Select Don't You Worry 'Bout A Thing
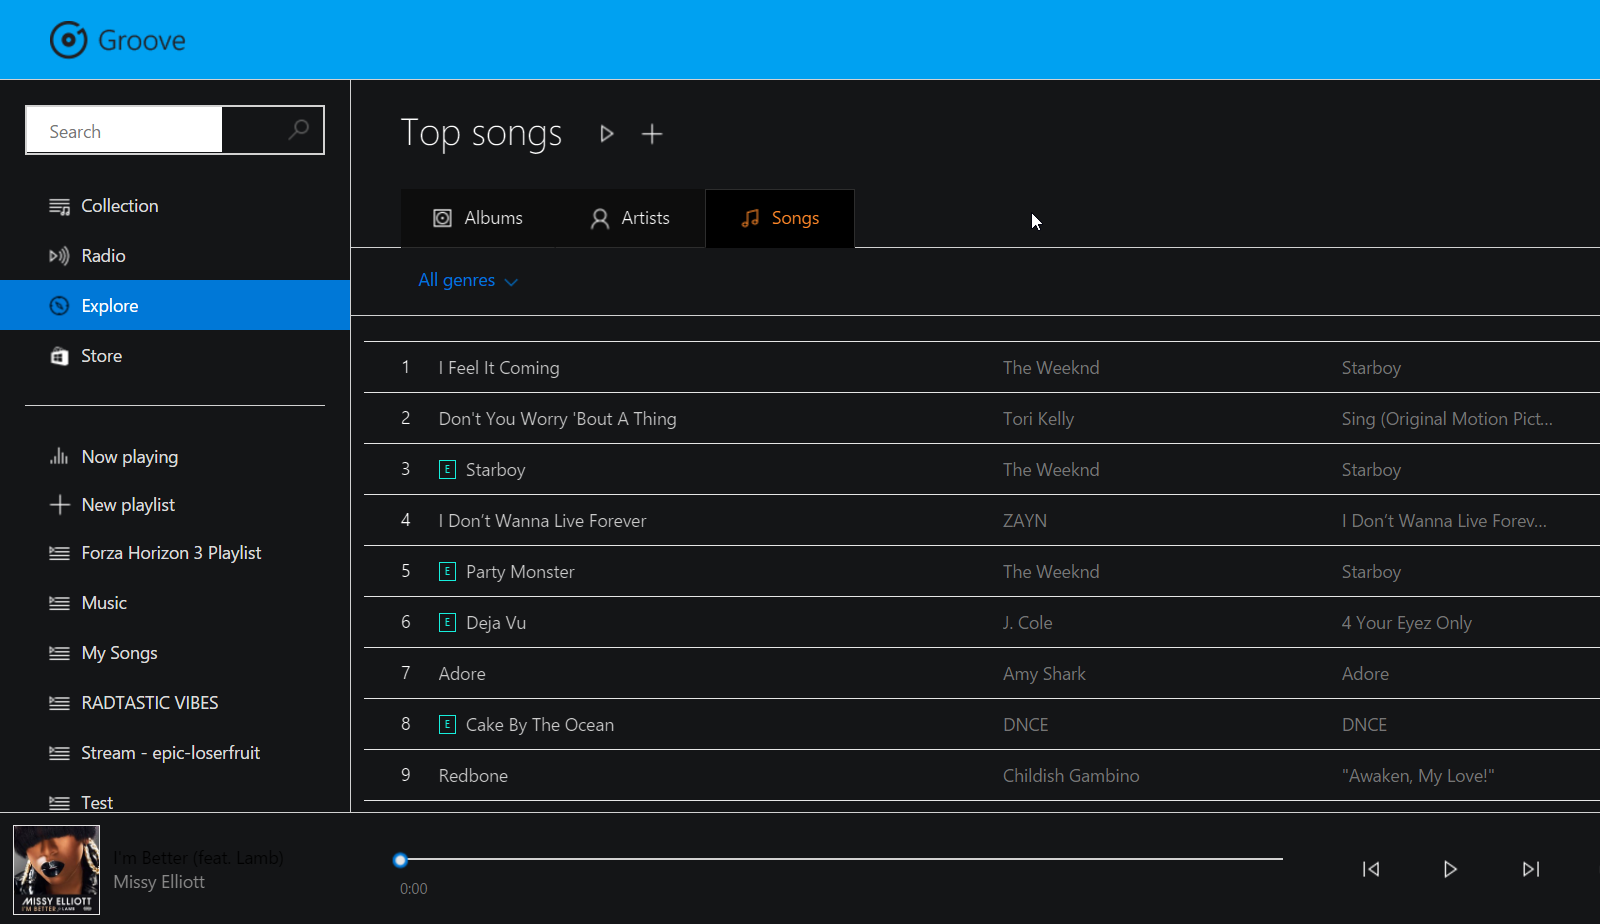 coord(558,419)
